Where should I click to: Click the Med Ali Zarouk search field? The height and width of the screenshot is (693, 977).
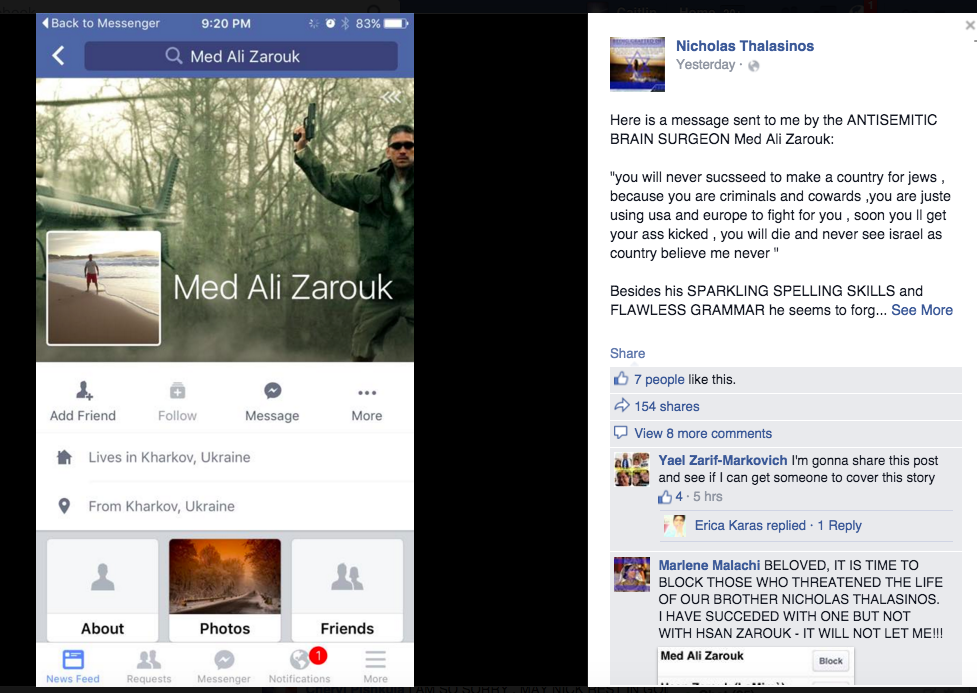[241, 56]
